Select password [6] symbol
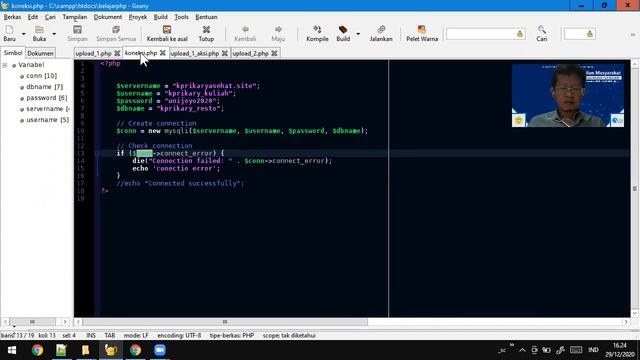The image size is (640, 360). coord(47,98)
